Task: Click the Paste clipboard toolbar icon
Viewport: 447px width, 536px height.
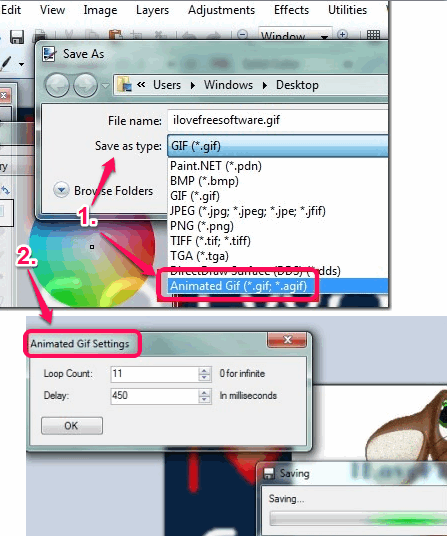Action: tap(116, 36)
